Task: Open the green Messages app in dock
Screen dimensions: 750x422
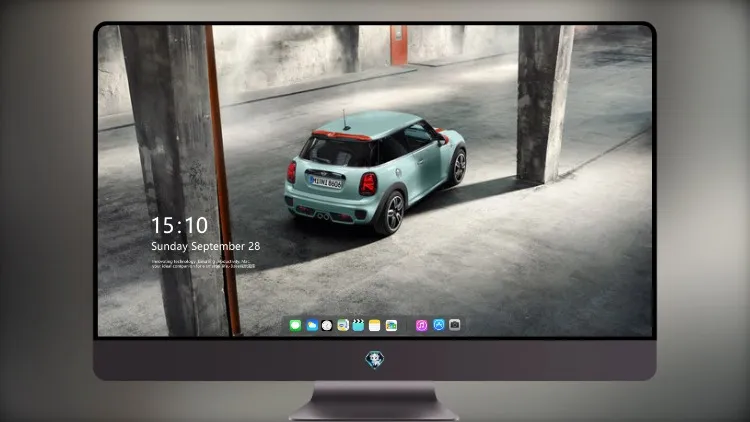Action: tap(296, 325)
